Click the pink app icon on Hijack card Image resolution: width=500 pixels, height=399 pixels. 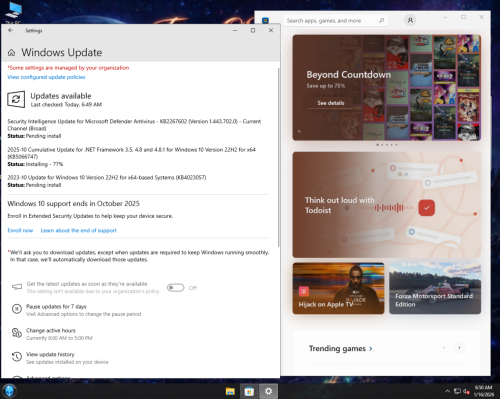point(304,291)
